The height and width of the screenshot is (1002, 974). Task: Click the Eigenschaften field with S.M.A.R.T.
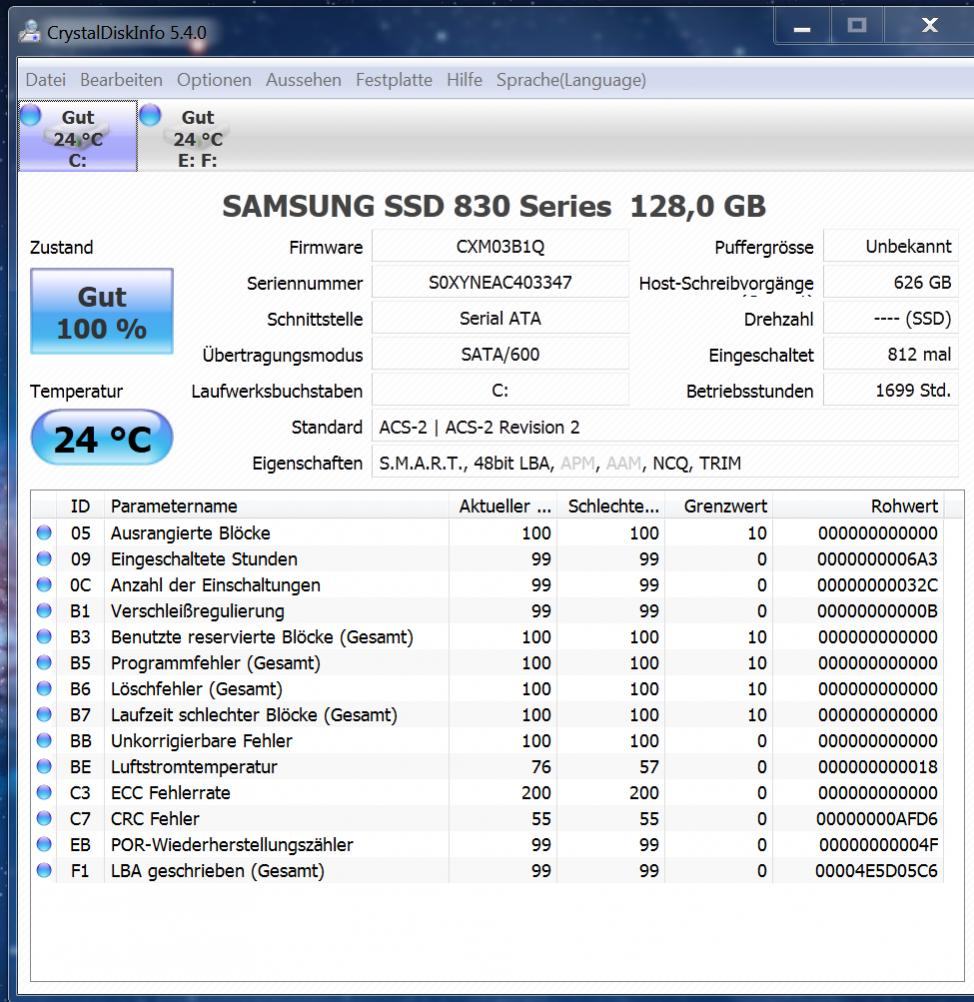click(x=665, y=463)
